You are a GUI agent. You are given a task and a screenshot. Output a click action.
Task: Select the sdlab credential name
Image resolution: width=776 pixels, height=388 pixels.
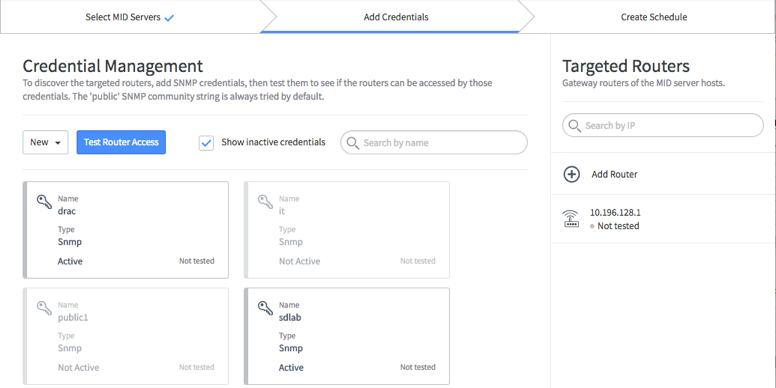pos(290,317)
